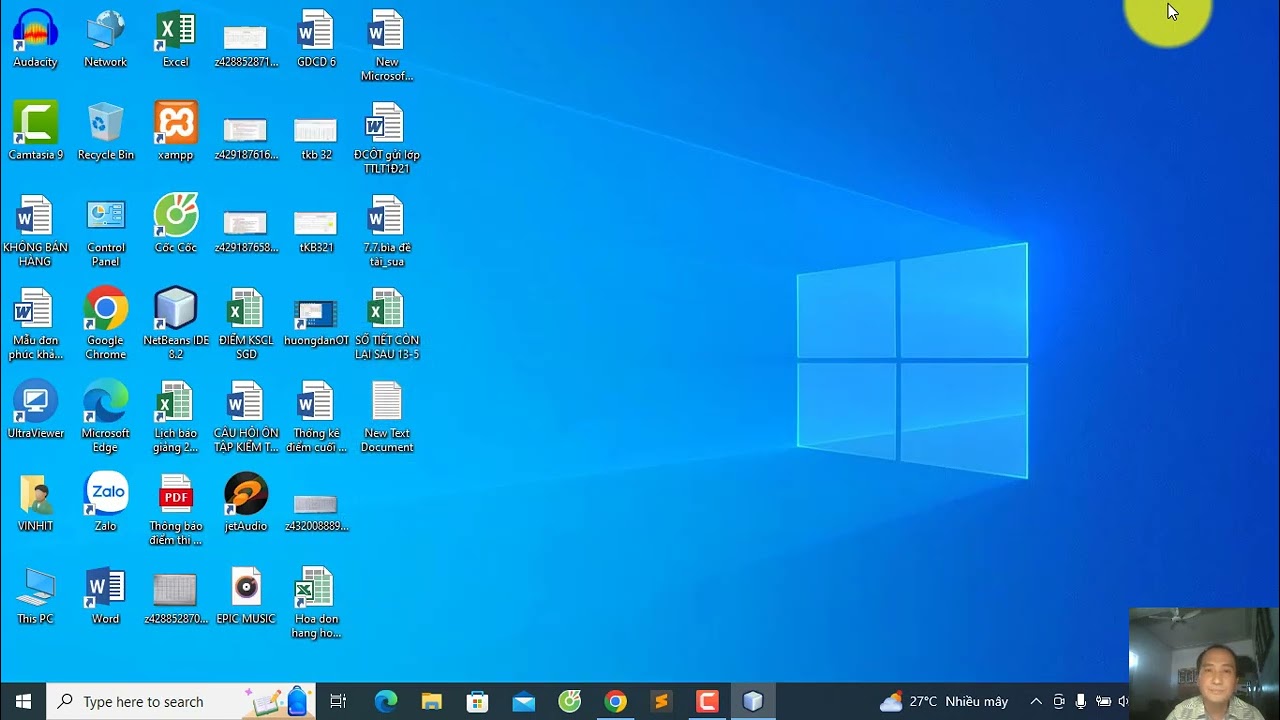This screenshot has height=720, width=1280.
Task: Select the tkb 32 file icon
Action: point(316,139)
